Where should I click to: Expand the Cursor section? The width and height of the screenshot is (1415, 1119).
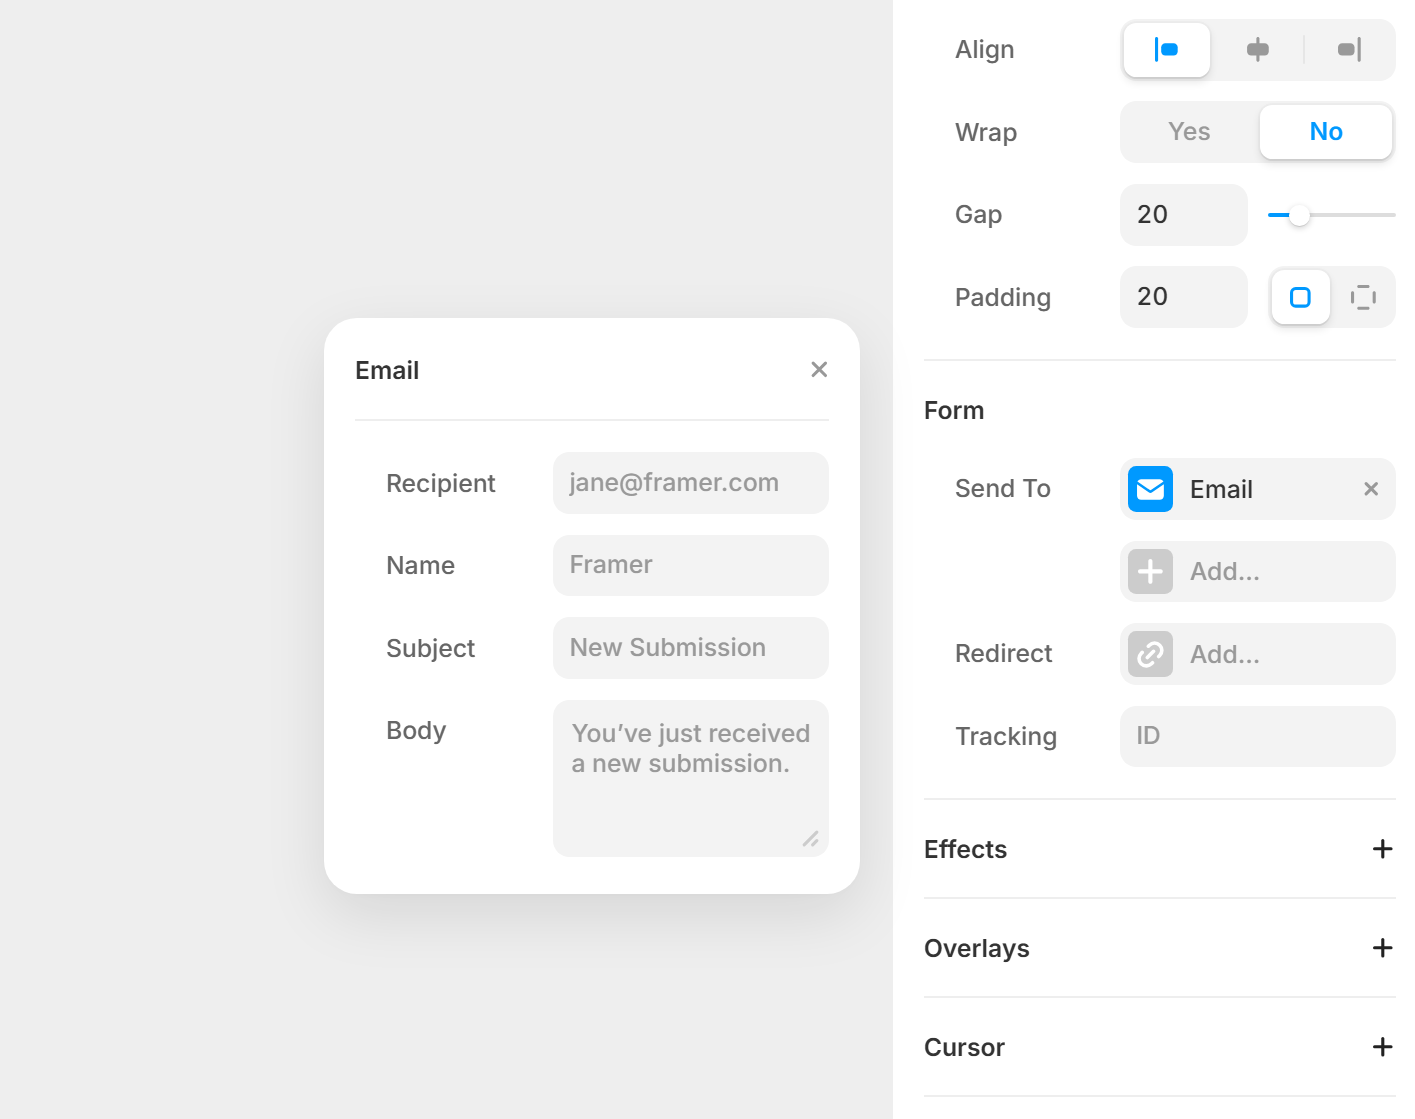click(1382, 1047)
